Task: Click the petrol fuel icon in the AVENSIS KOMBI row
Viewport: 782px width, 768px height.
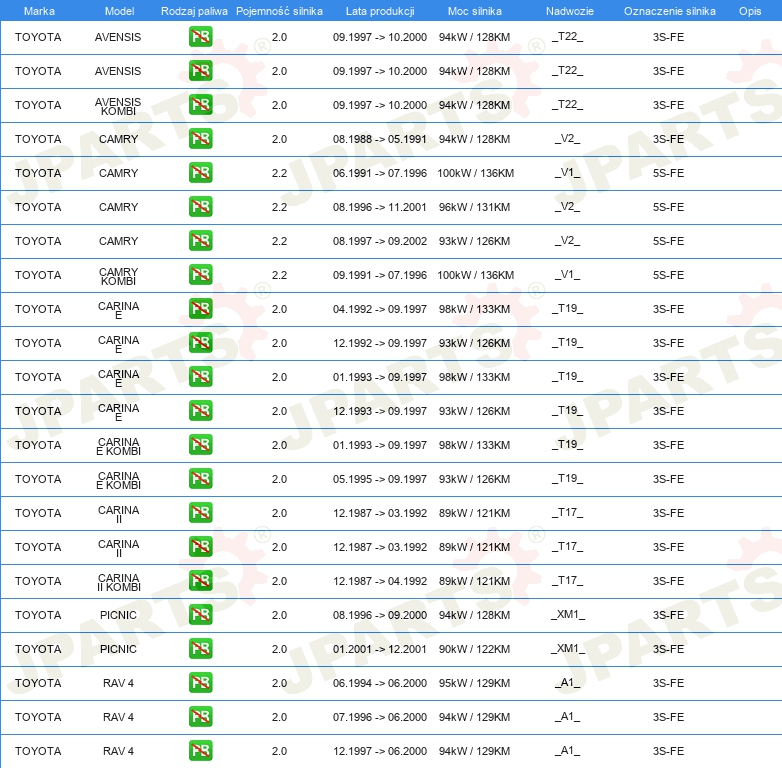Action: tap(200, 105)
